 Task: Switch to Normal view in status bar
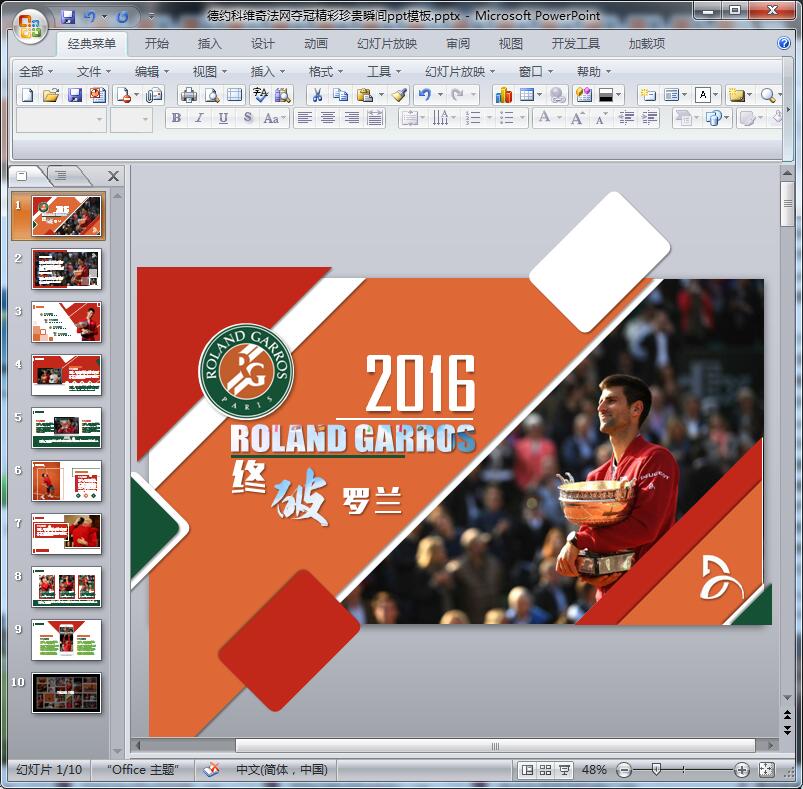tap(527, 770)
